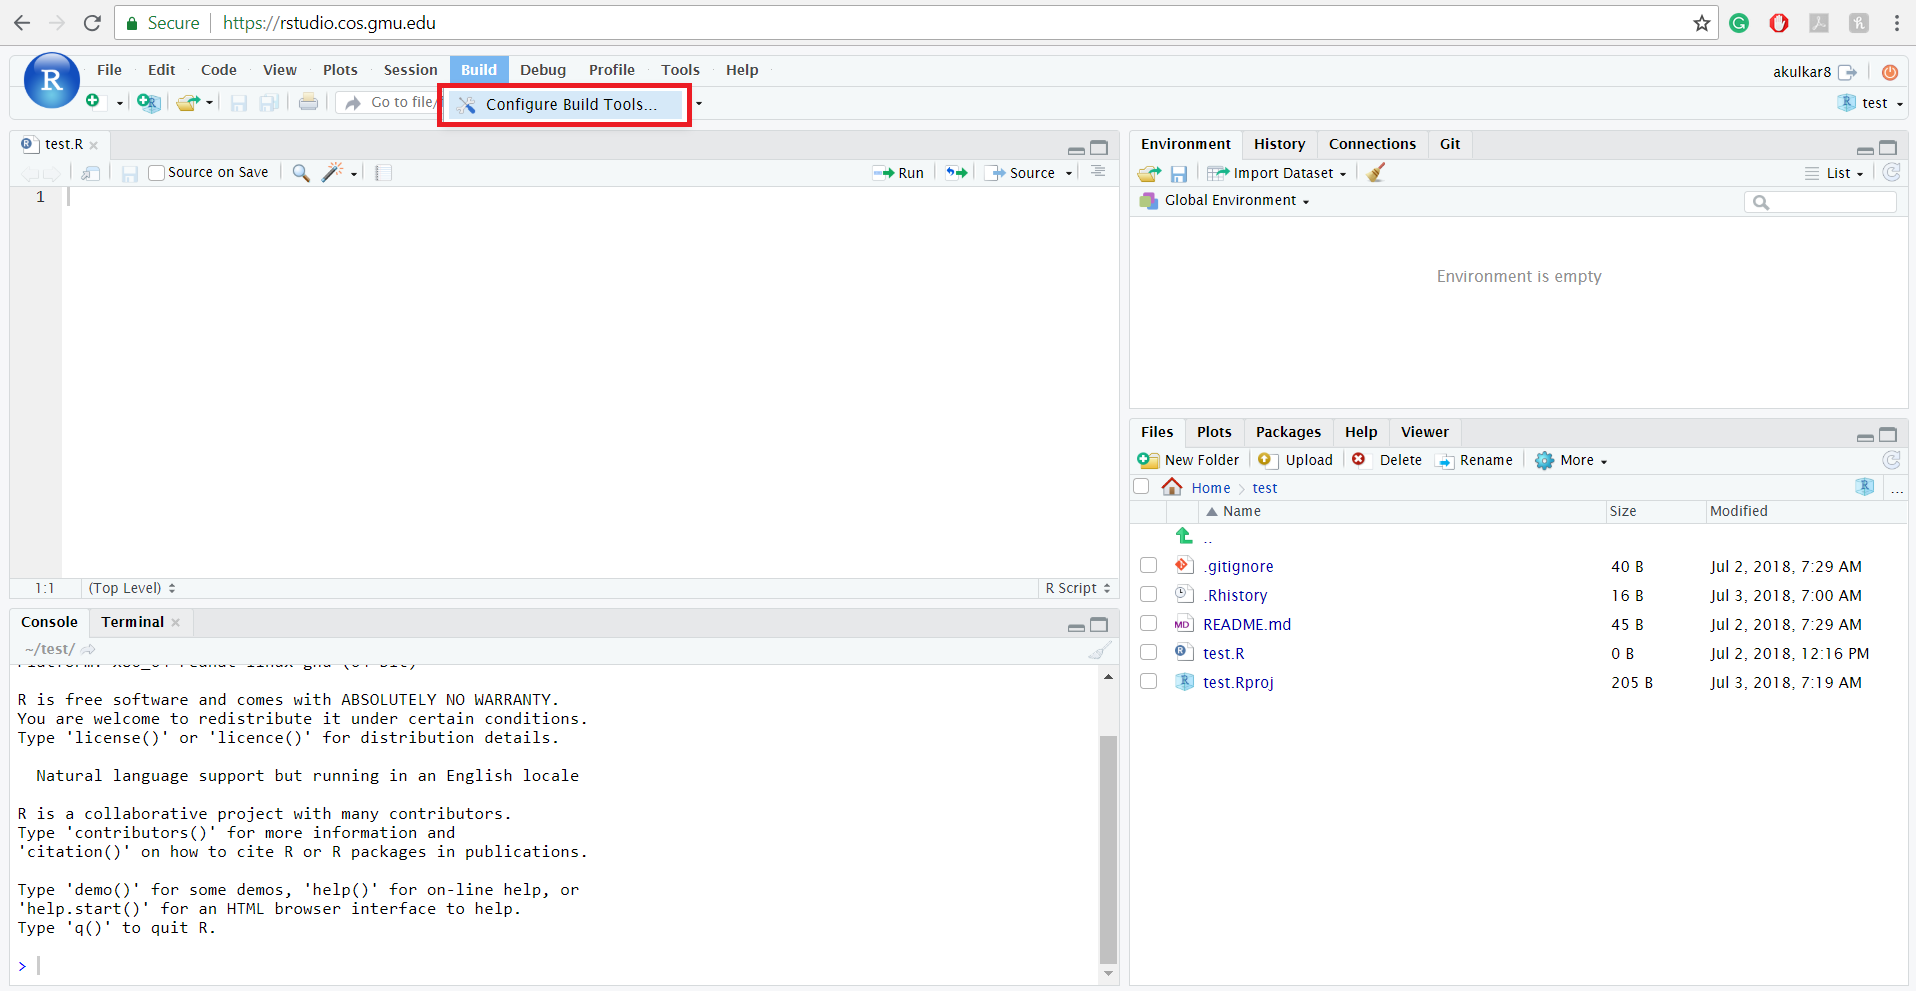
Task: Check the .Rhistory file checkbox
Action: 1148,595
